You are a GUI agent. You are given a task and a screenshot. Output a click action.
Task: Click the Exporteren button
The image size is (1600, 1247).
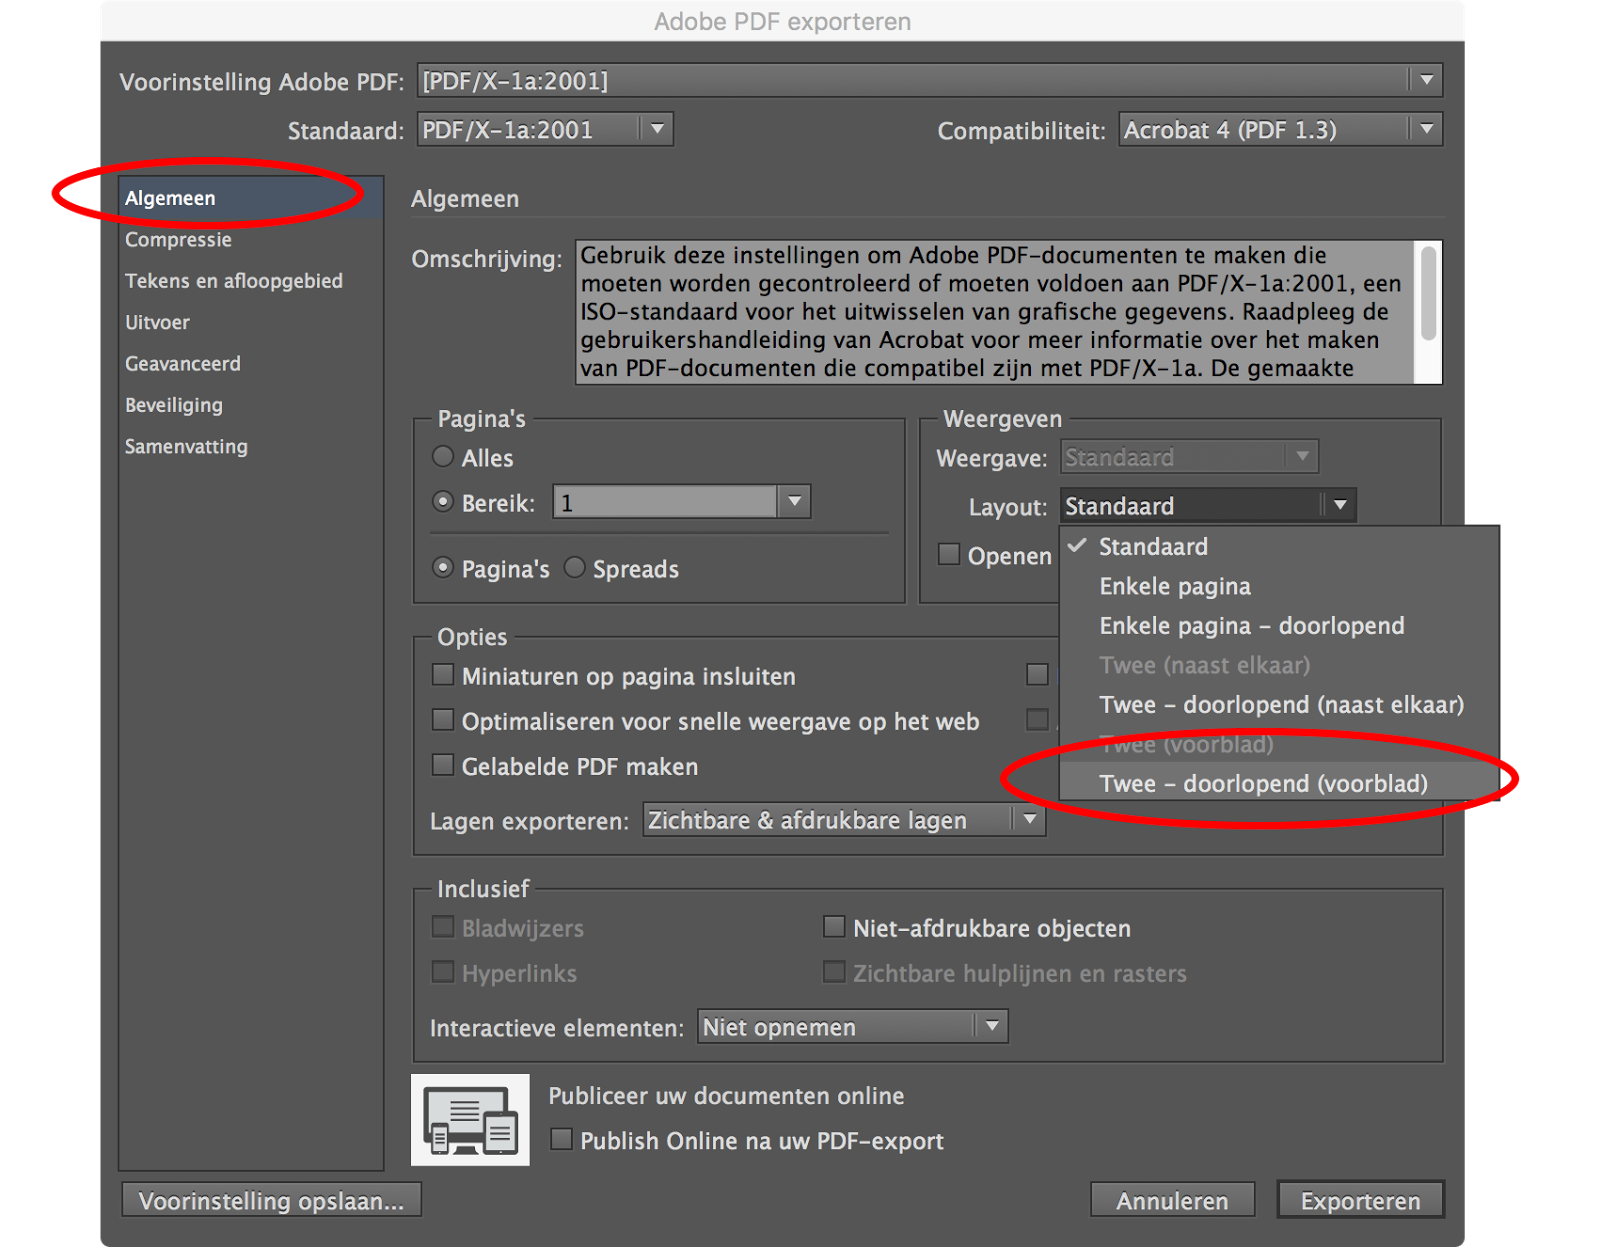(1360, 1200)
